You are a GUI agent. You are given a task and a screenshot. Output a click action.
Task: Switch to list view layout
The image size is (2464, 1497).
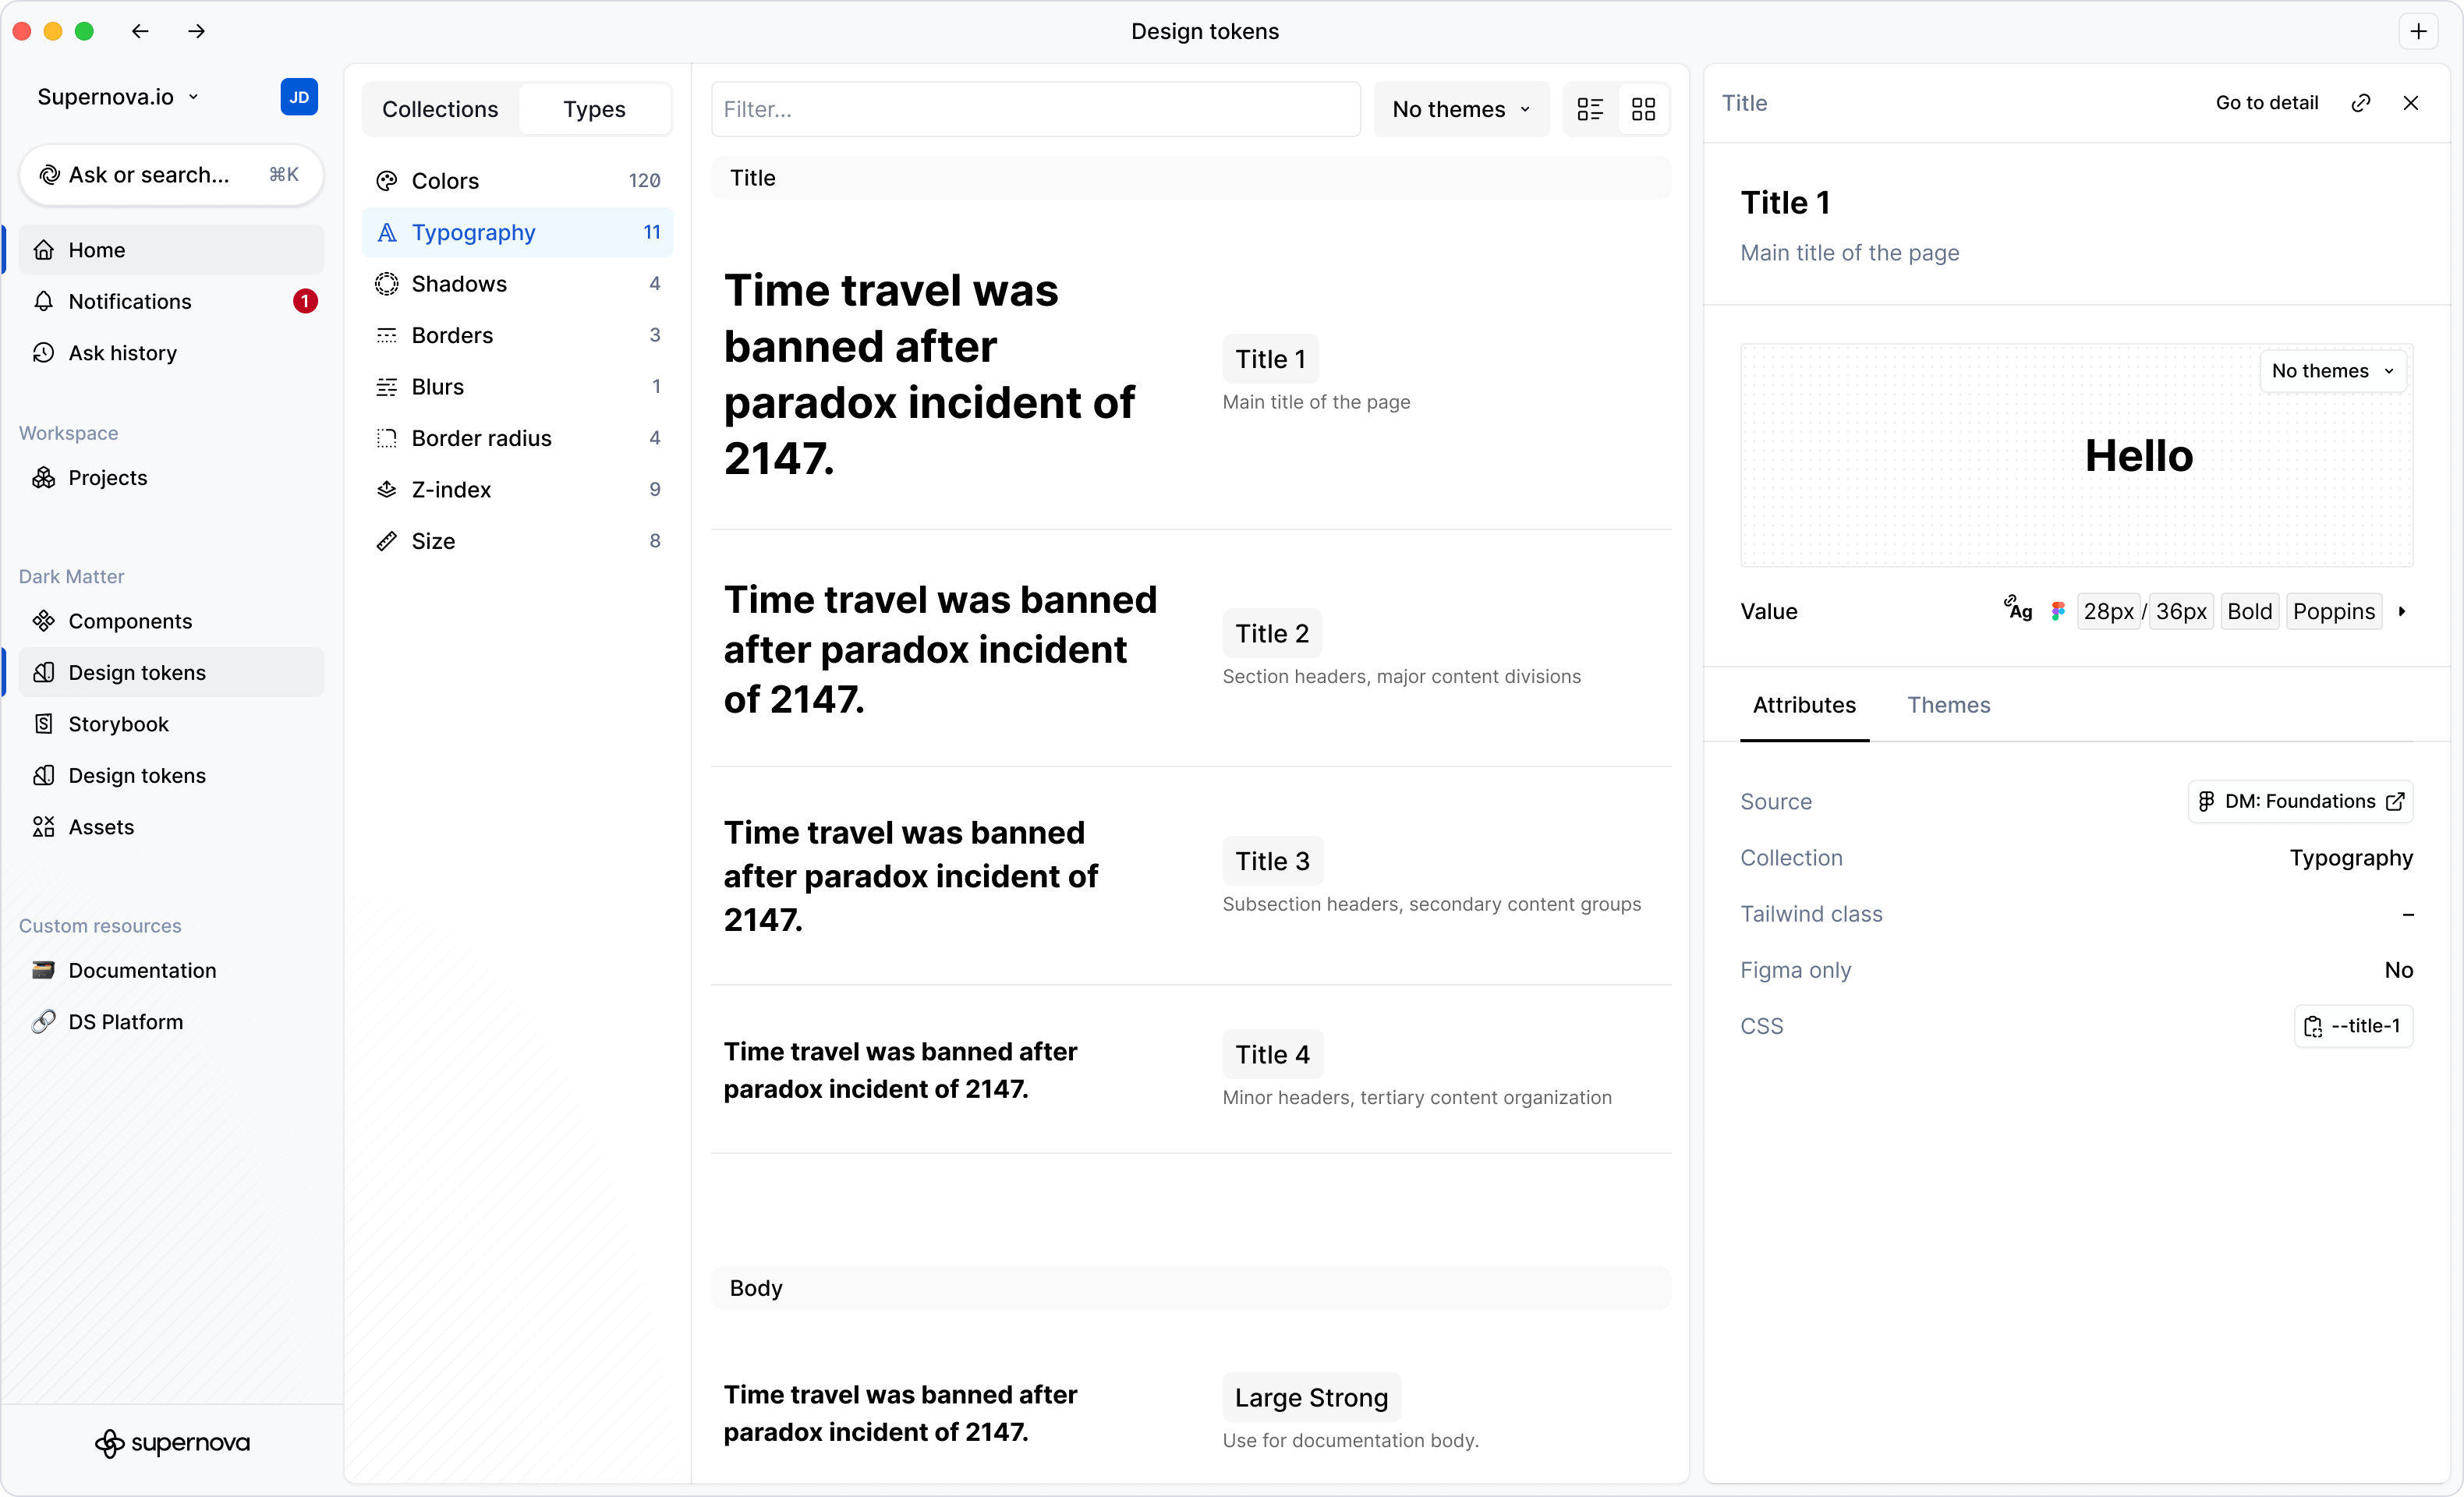pos(1590,109)
